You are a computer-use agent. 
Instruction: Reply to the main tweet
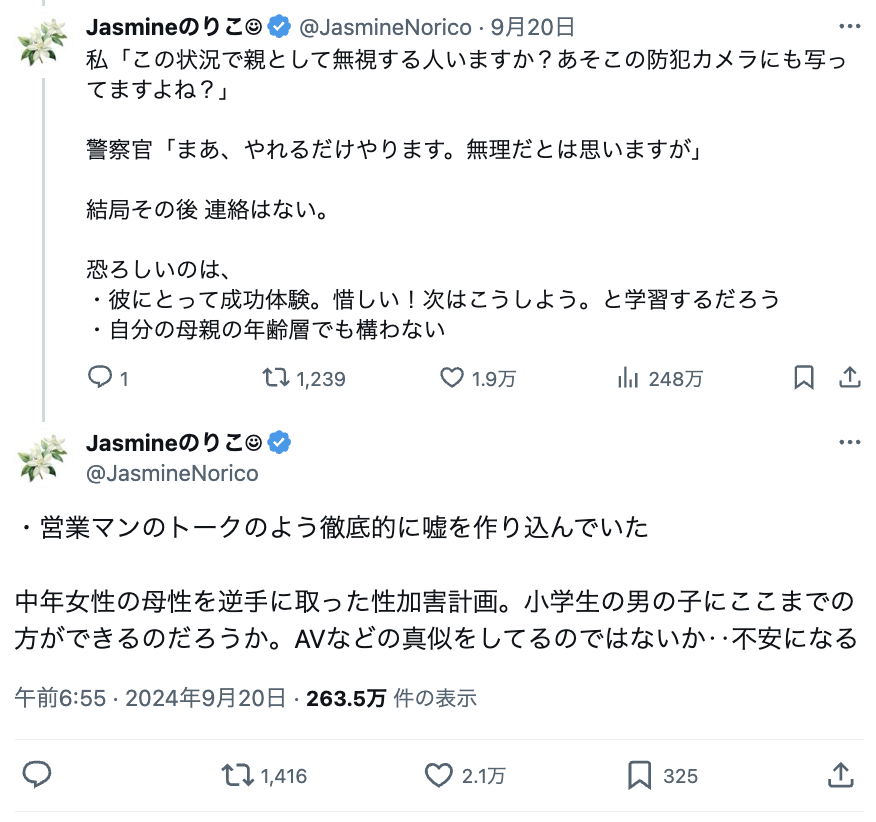click(37, 775)
